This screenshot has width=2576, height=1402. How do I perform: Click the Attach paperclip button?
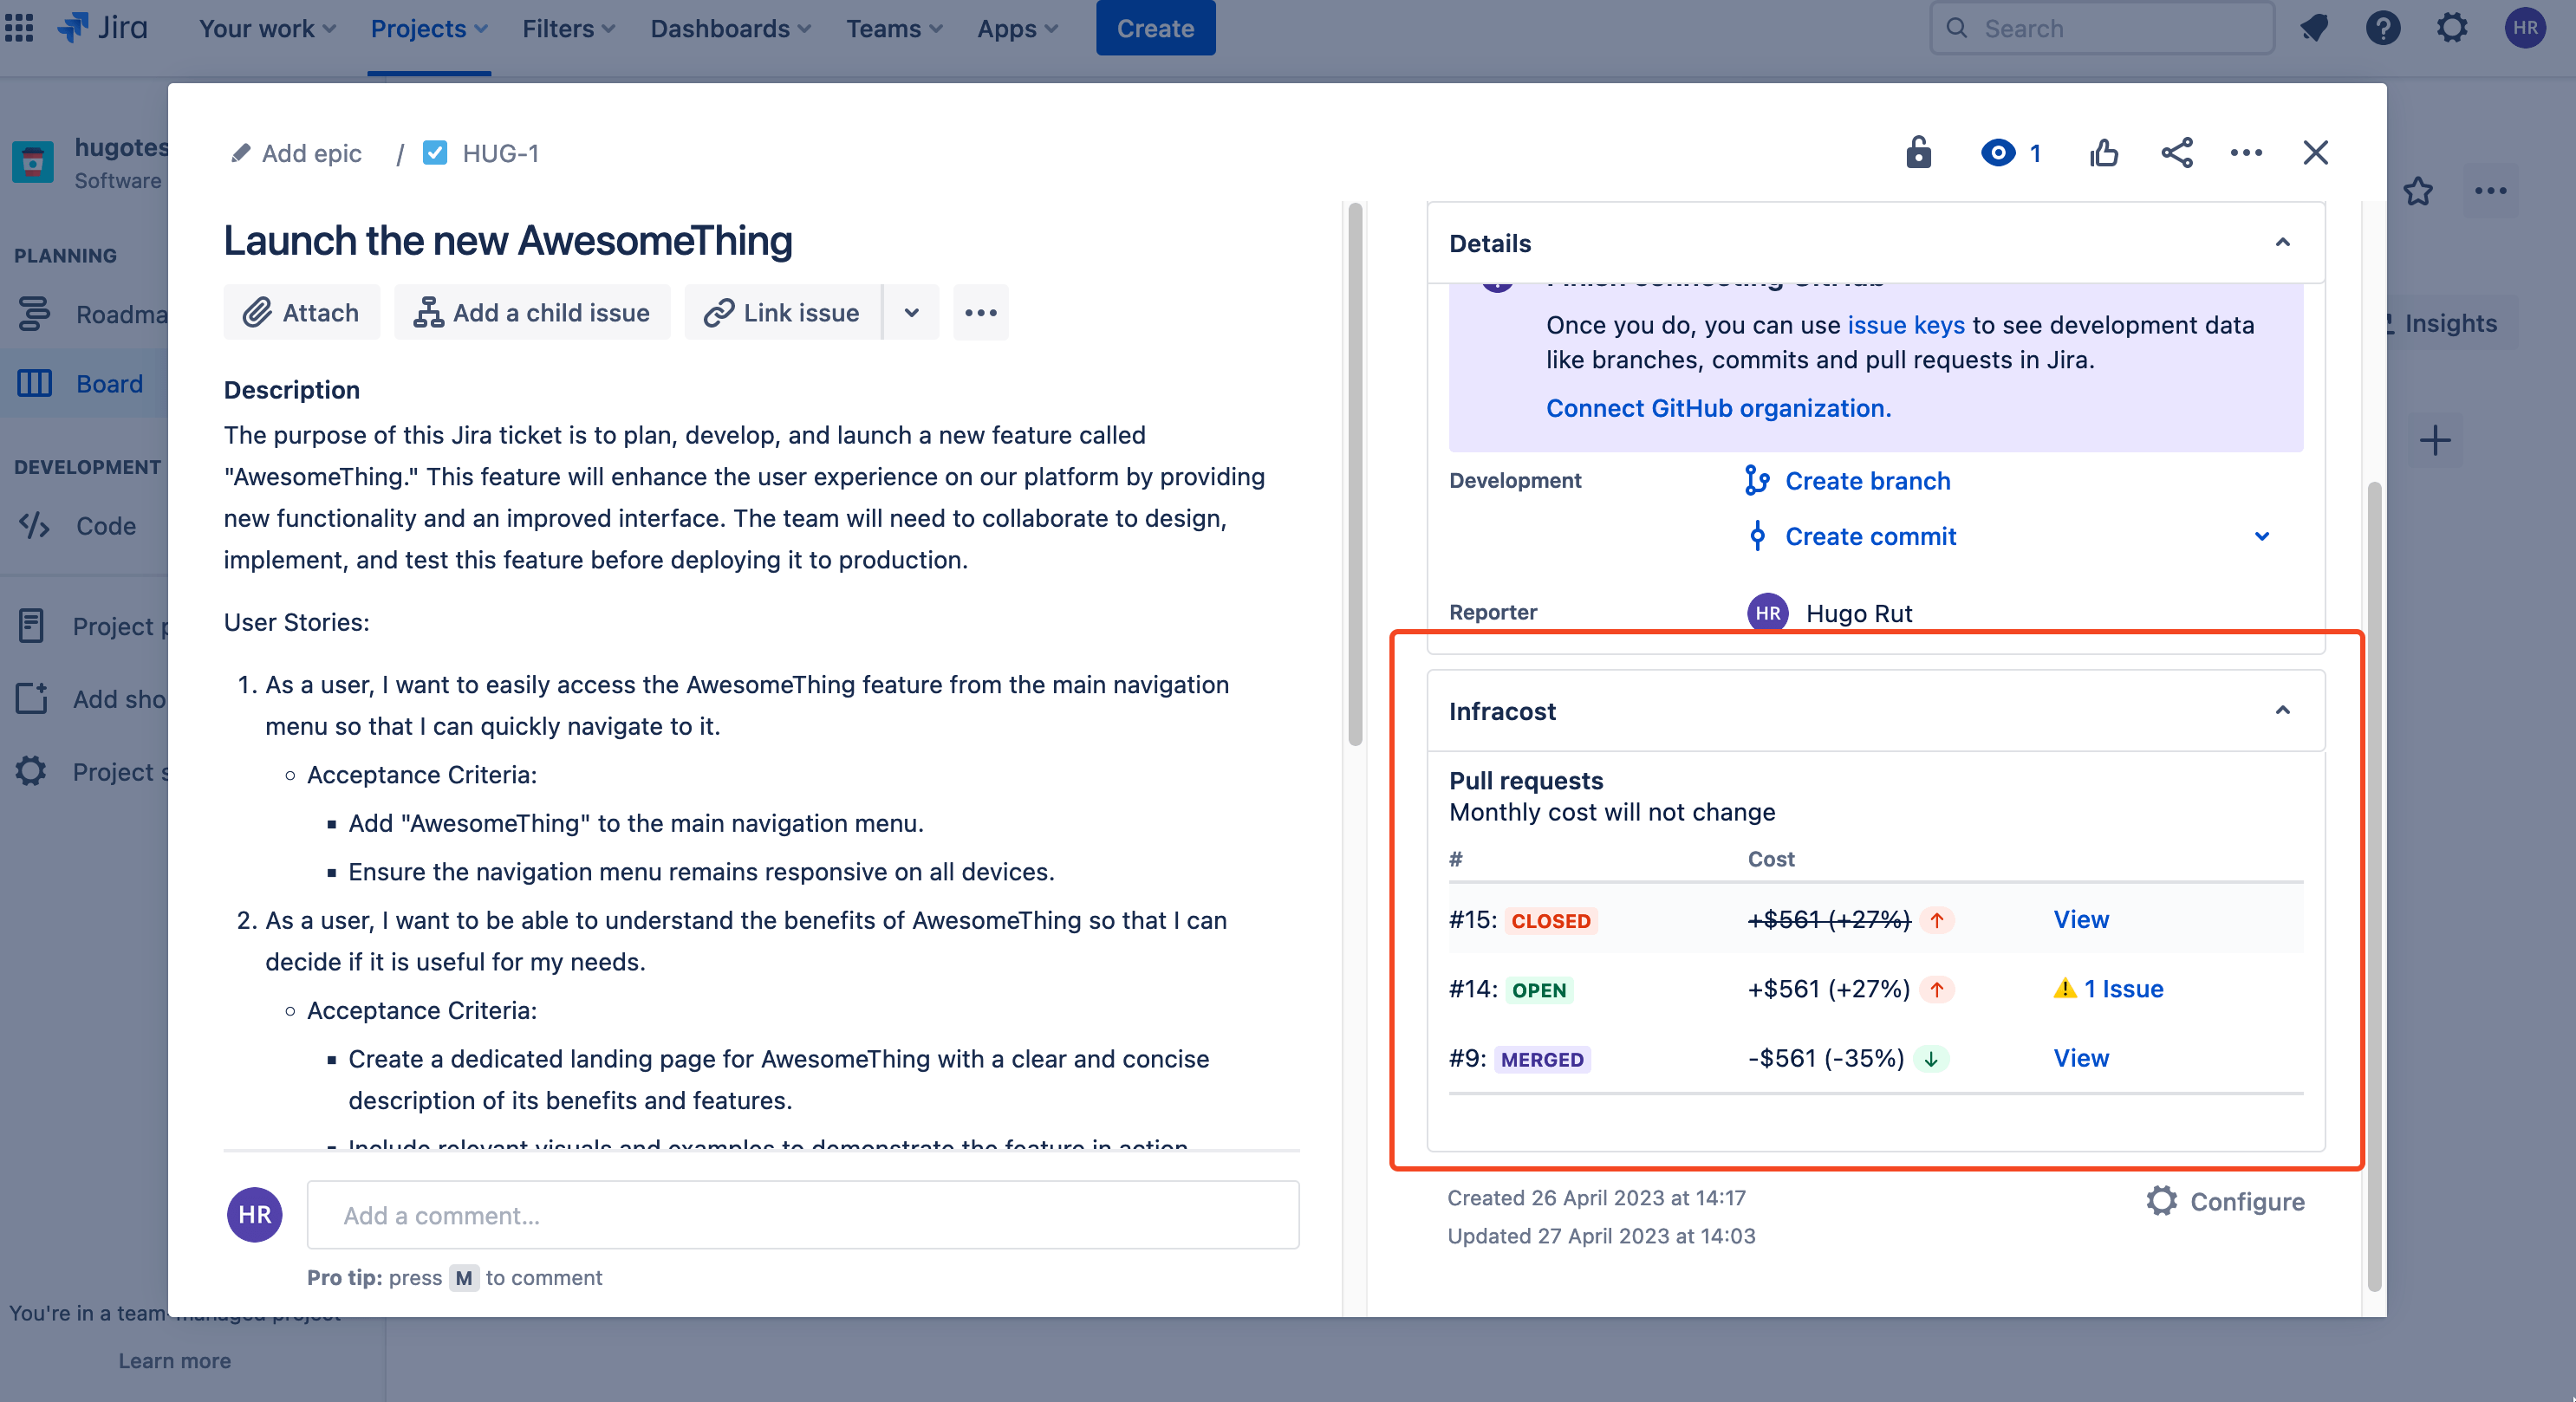(301, 313)
